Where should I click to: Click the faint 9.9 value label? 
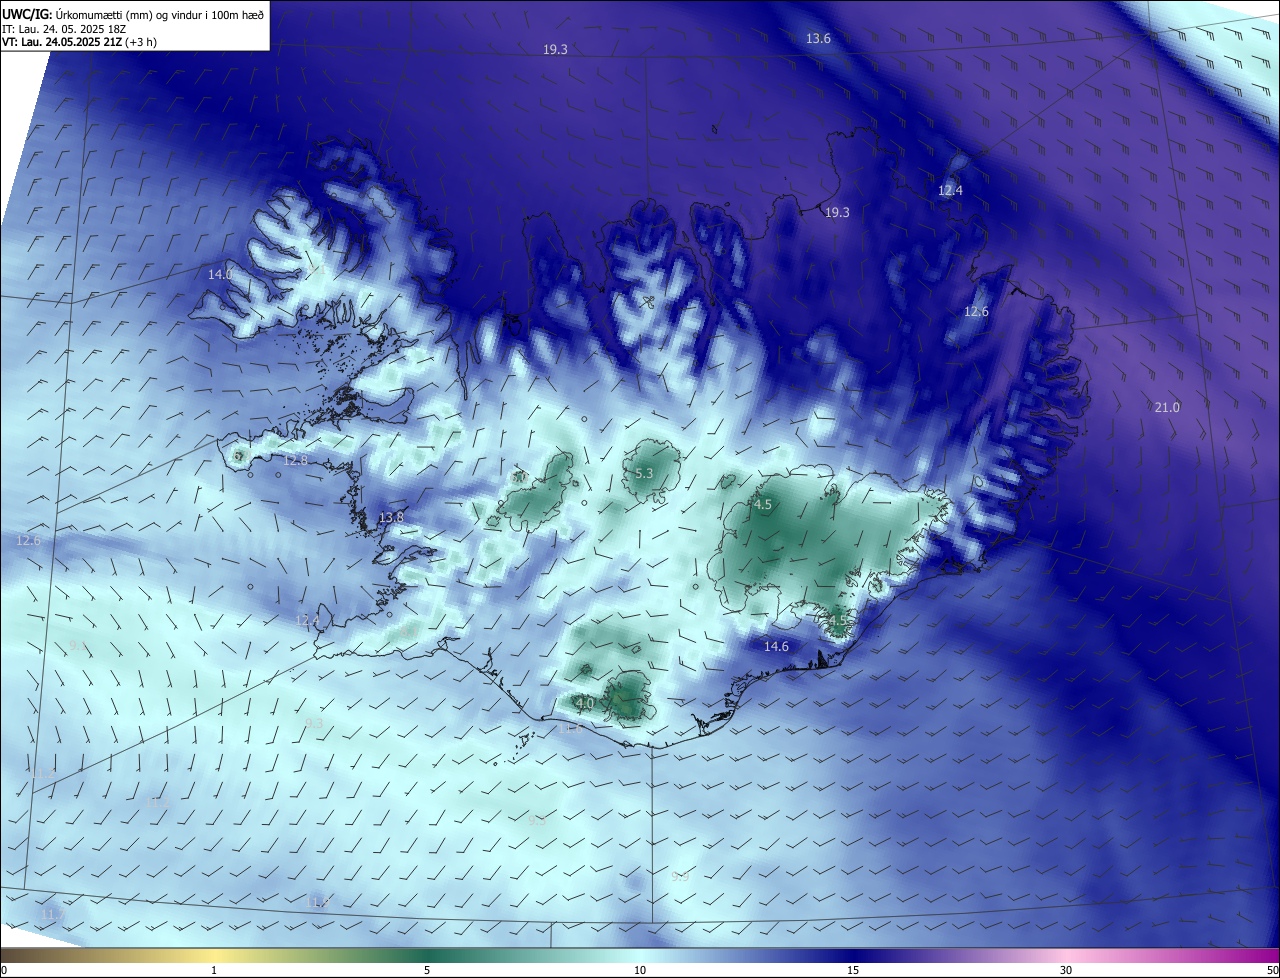pyautogui.click(x=680, y=876)
